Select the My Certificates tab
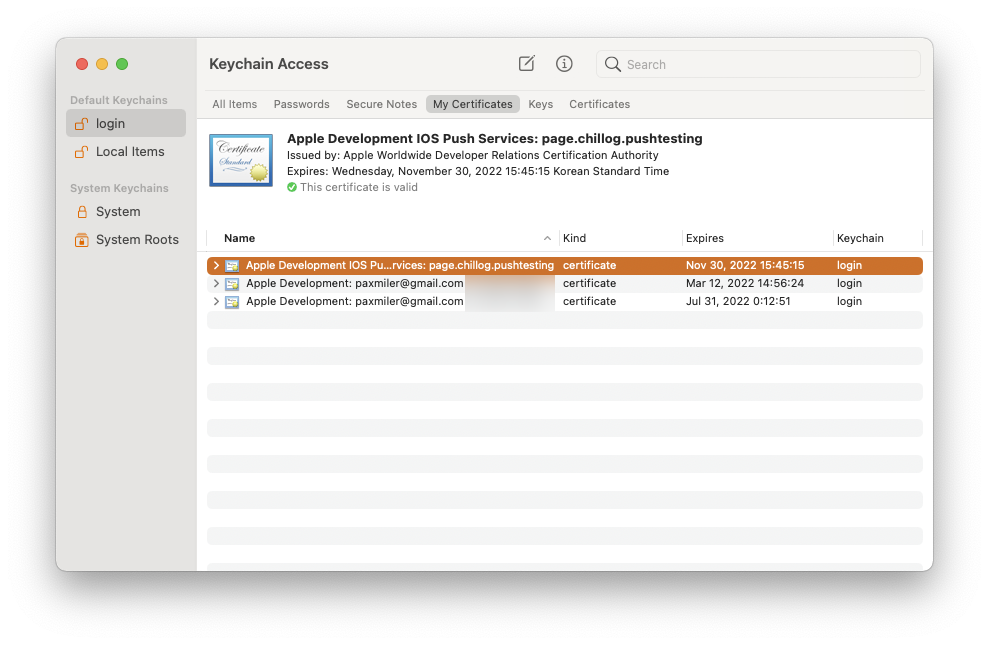Image resolution: width=989 pixels, height=645 pixels. [x=472, y=104]
